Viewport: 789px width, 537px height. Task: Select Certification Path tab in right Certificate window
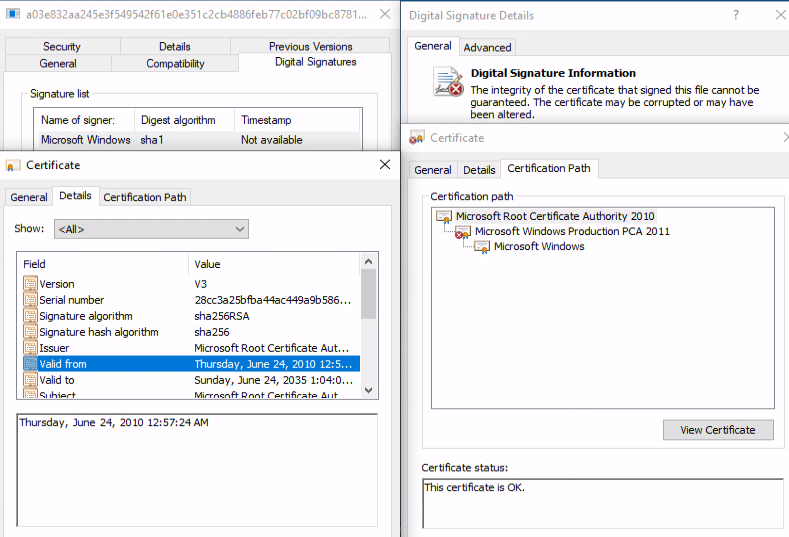point(548,169)
